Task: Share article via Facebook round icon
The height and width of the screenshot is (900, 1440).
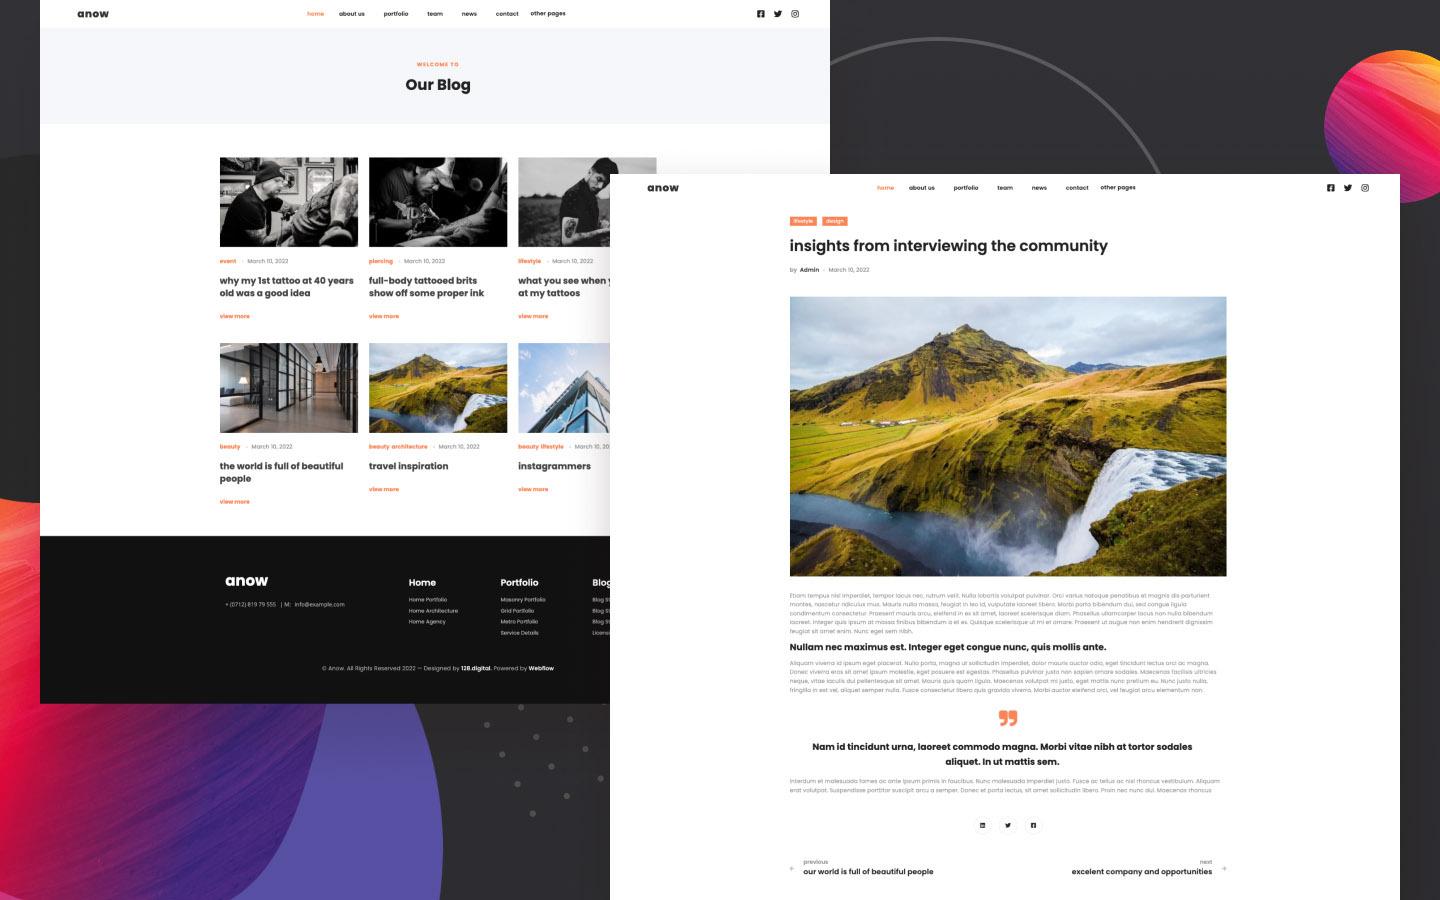Action: coord(1033,825)
